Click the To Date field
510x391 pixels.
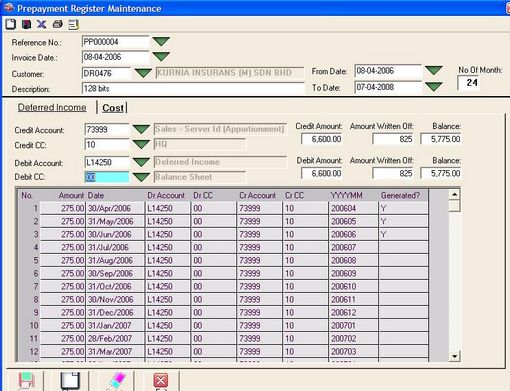(388, 87)
